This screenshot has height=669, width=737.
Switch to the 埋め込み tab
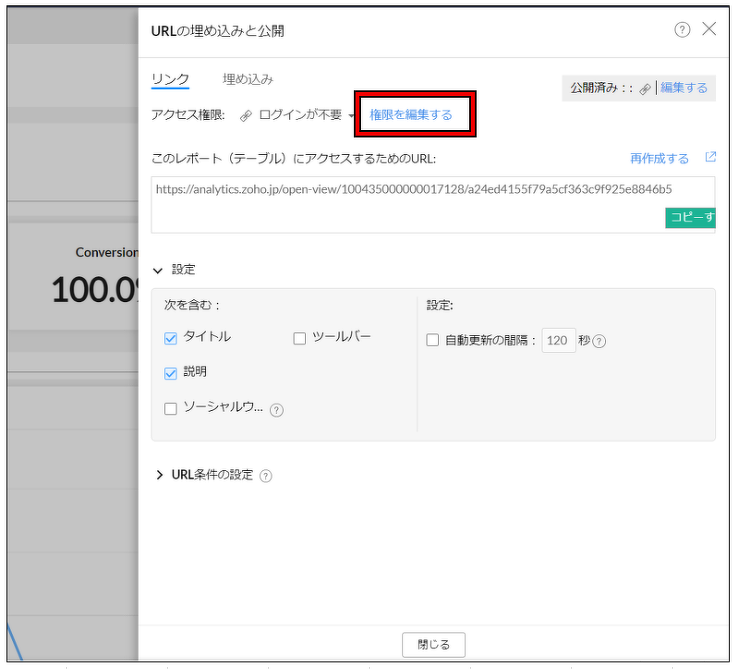coord(248,80)
